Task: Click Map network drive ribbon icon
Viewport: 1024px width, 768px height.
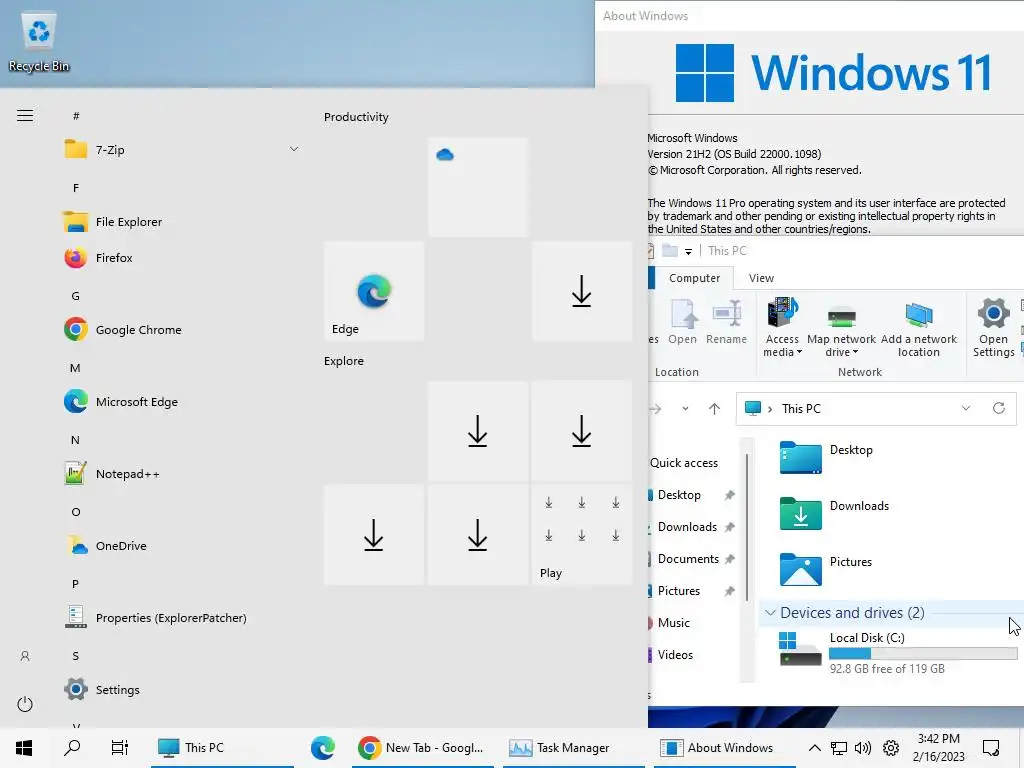Action: click(x=841, y=327)
